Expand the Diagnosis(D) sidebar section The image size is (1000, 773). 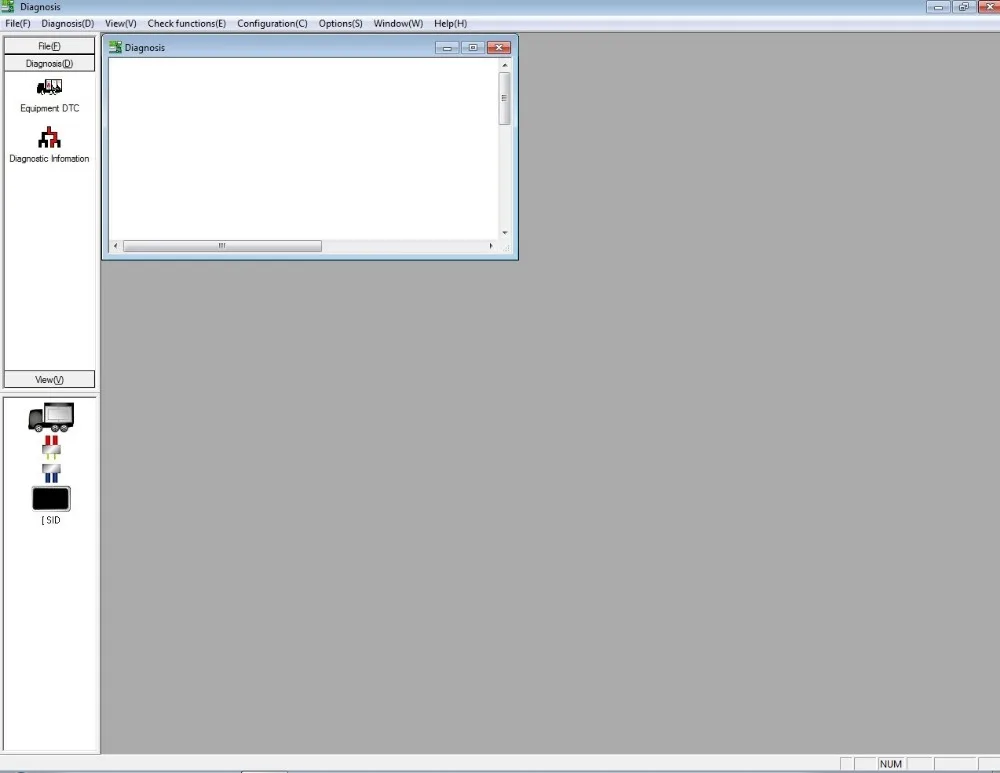click(49, 63)
